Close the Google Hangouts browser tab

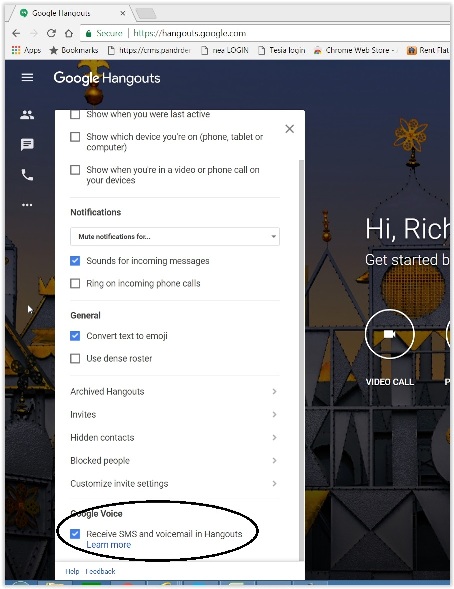123,13
